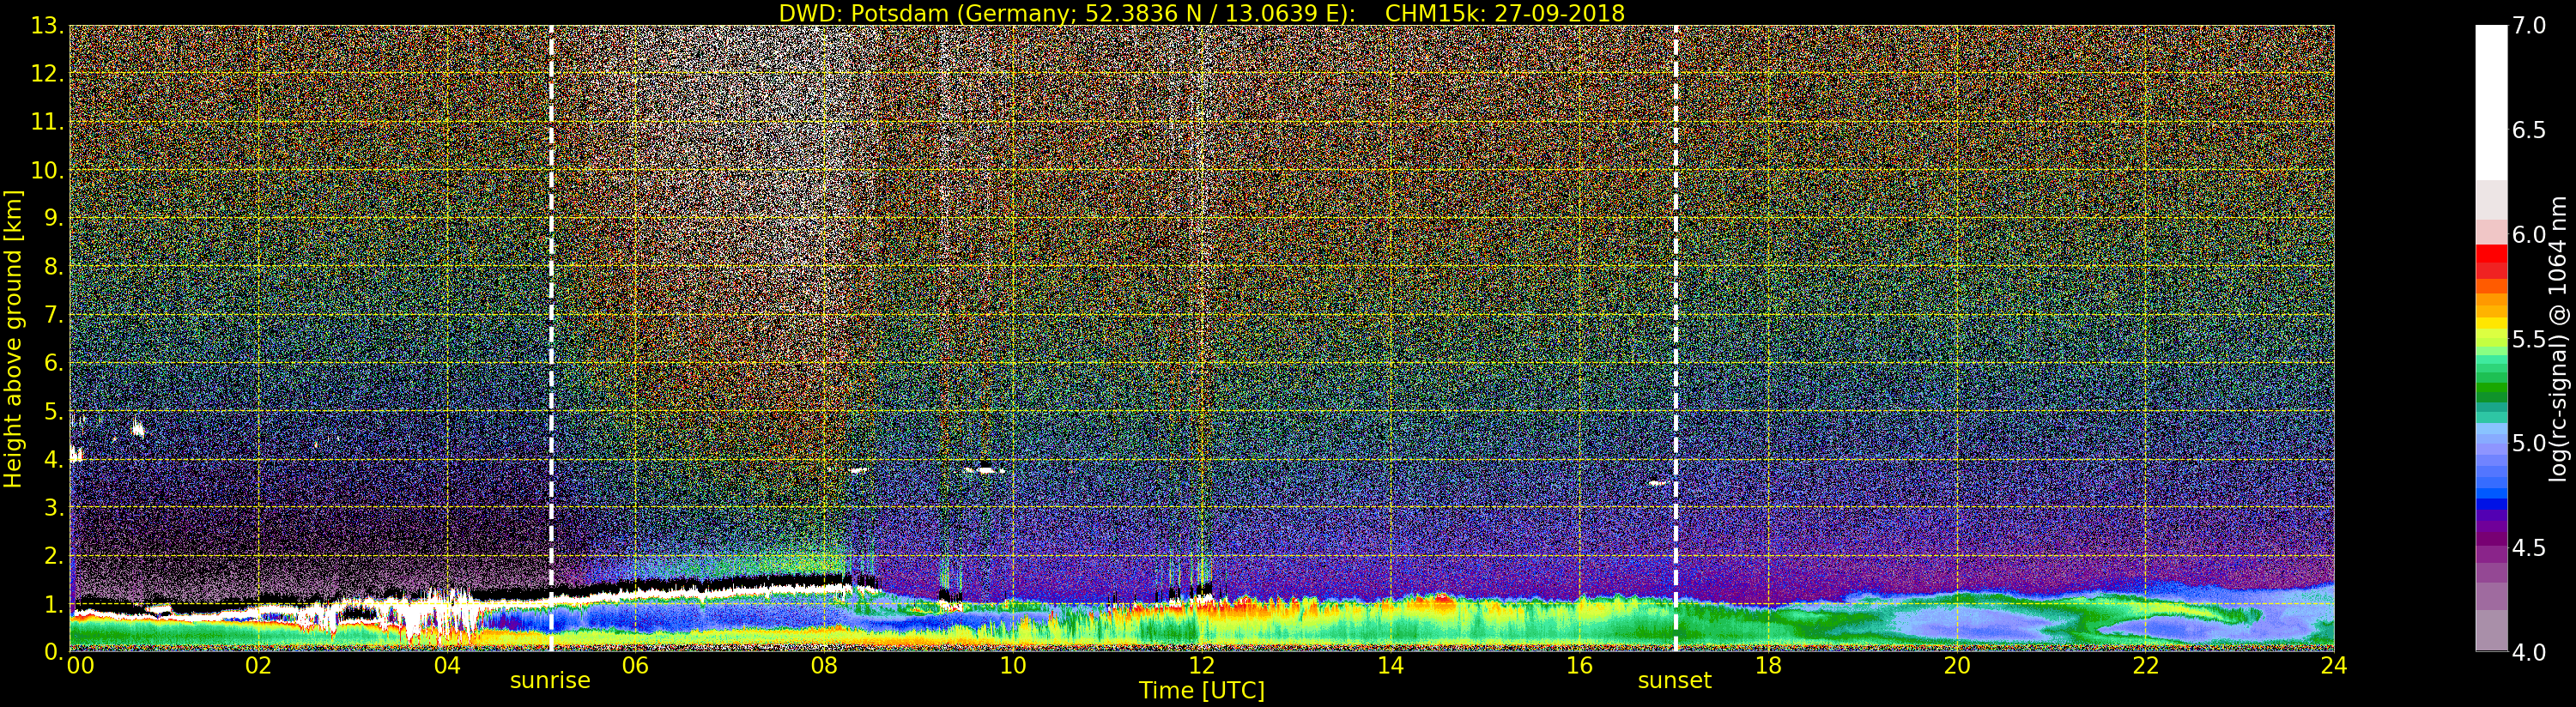This screenshot has height=707, width=2576.
Task: Click the "20" tick on the time axis
Action: 1957,665
